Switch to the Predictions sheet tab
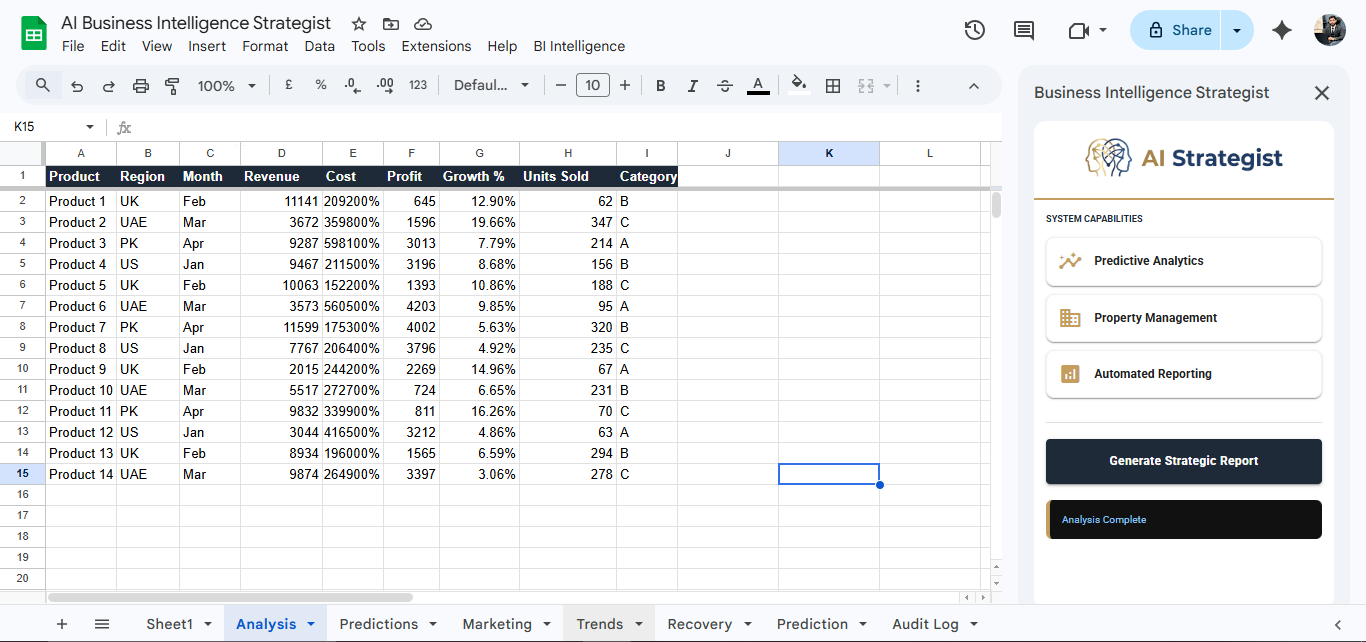This screenshot has width=1366, height=642. point(380,623)
